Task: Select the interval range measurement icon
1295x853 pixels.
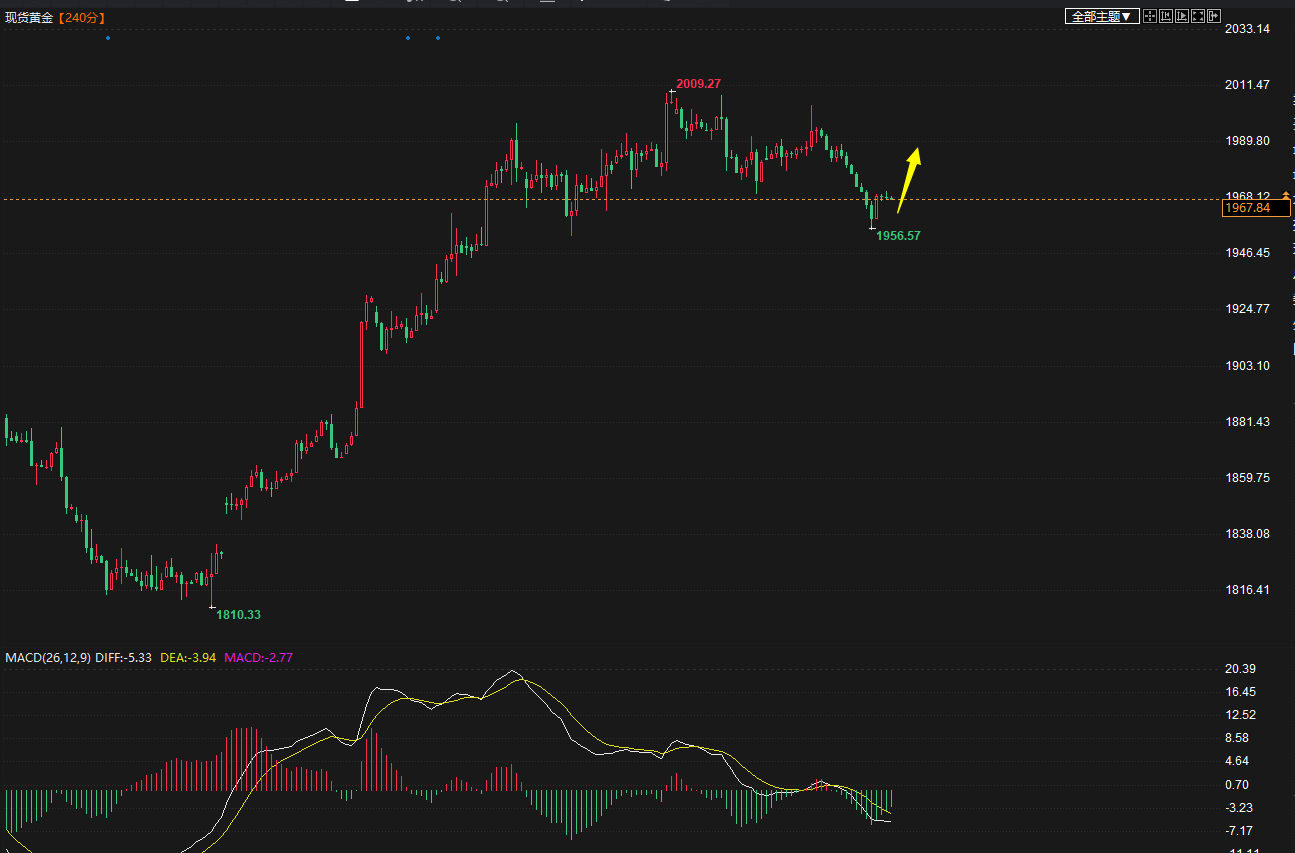Action: tap(1166, 16)
